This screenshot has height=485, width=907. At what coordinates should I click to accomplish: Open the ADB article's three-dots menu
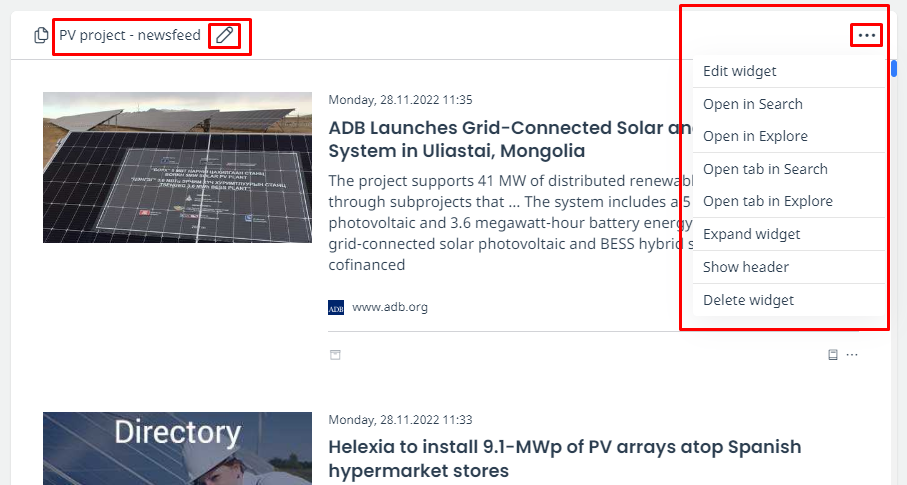point(852,355)
